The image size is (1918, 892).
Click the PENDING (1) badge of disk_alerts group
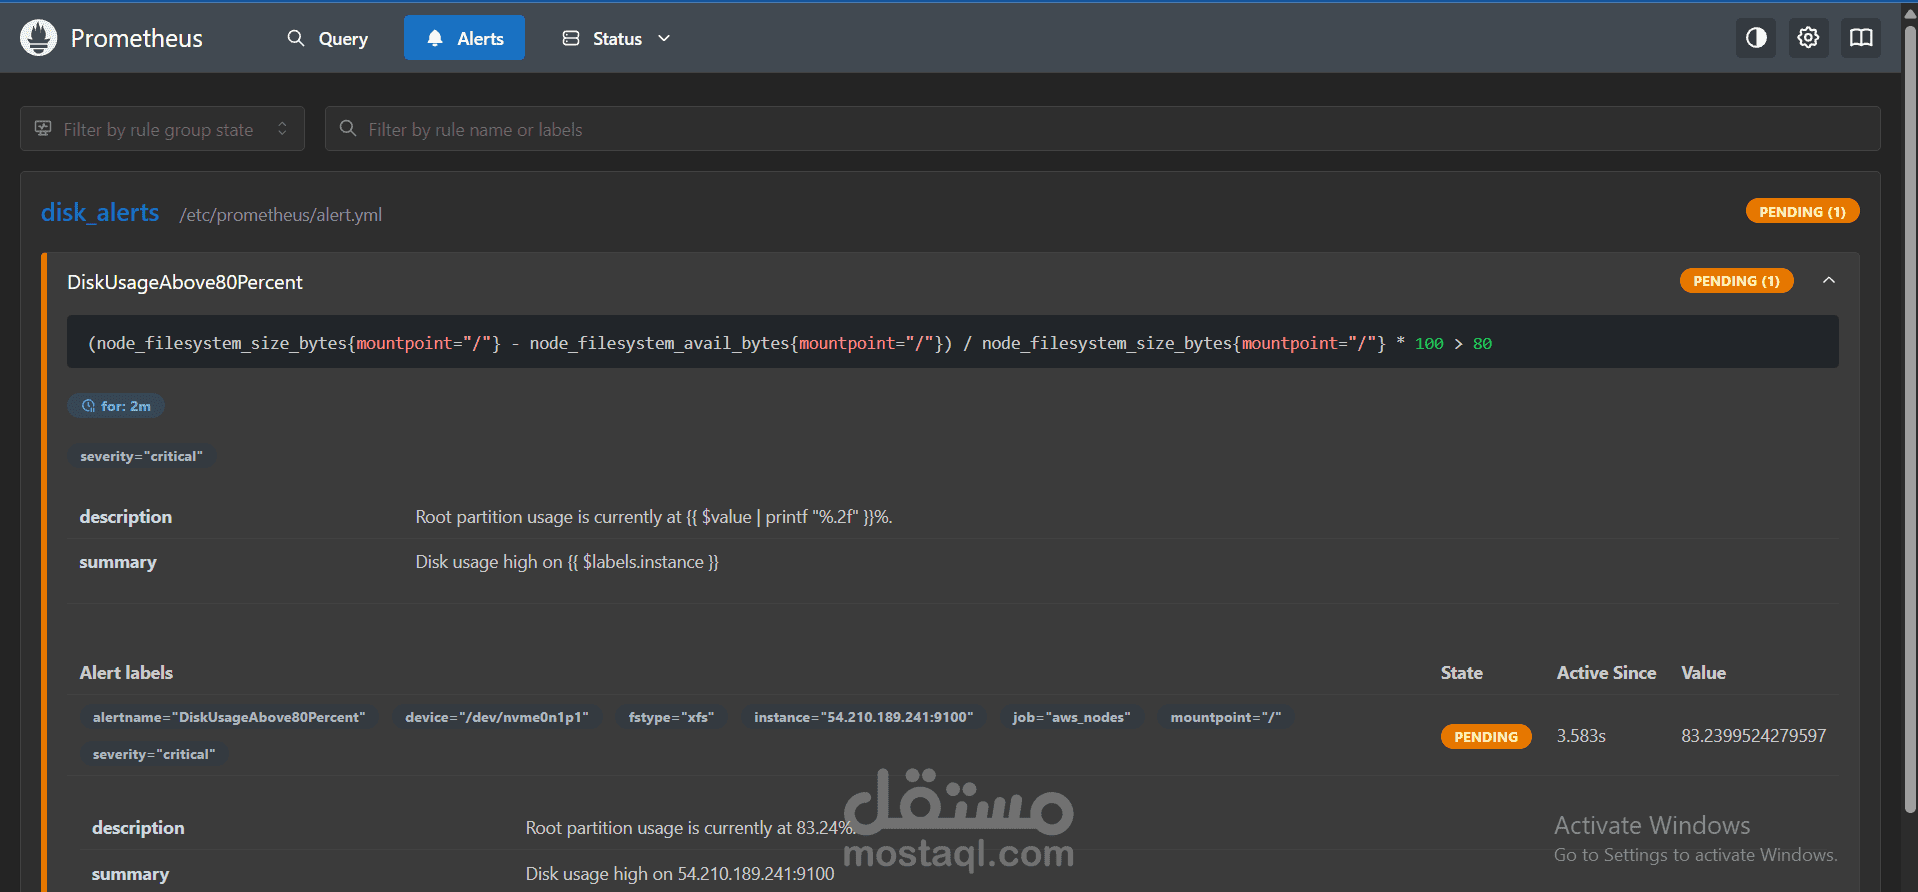coord(1802,211)
